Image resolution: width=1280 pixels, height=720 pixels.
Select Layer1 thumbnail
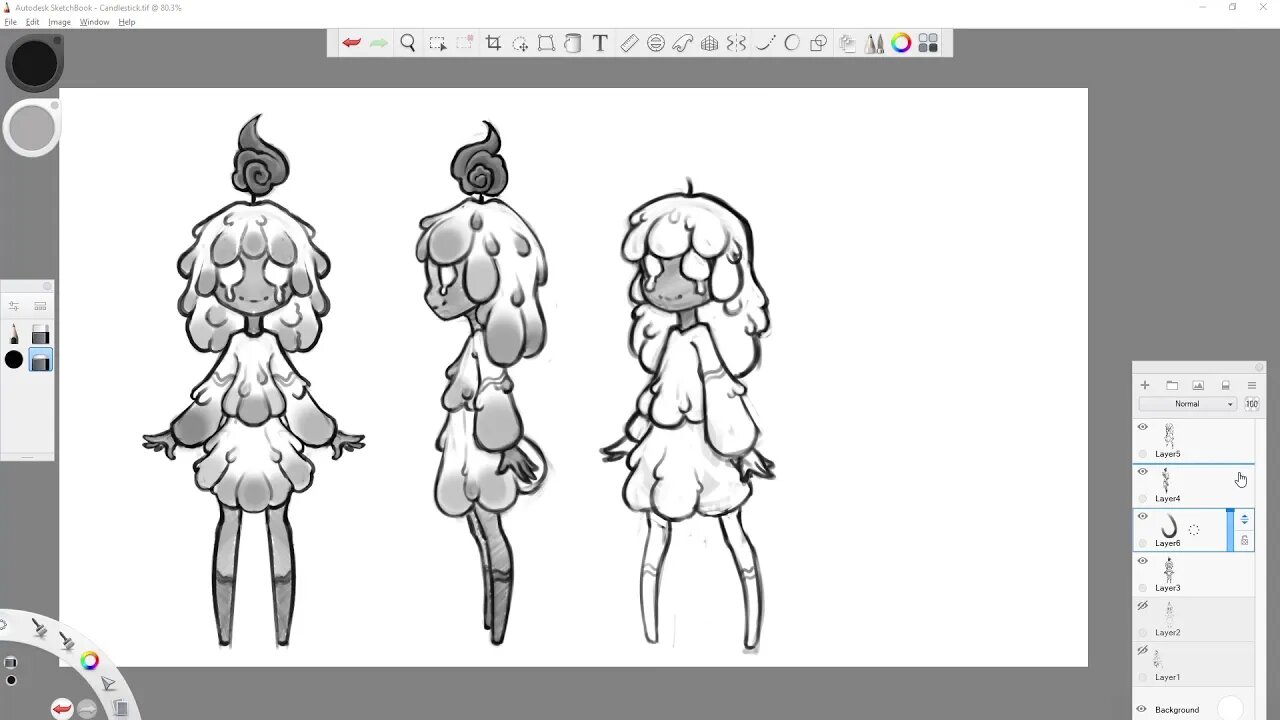click(x=1158, y=659)
